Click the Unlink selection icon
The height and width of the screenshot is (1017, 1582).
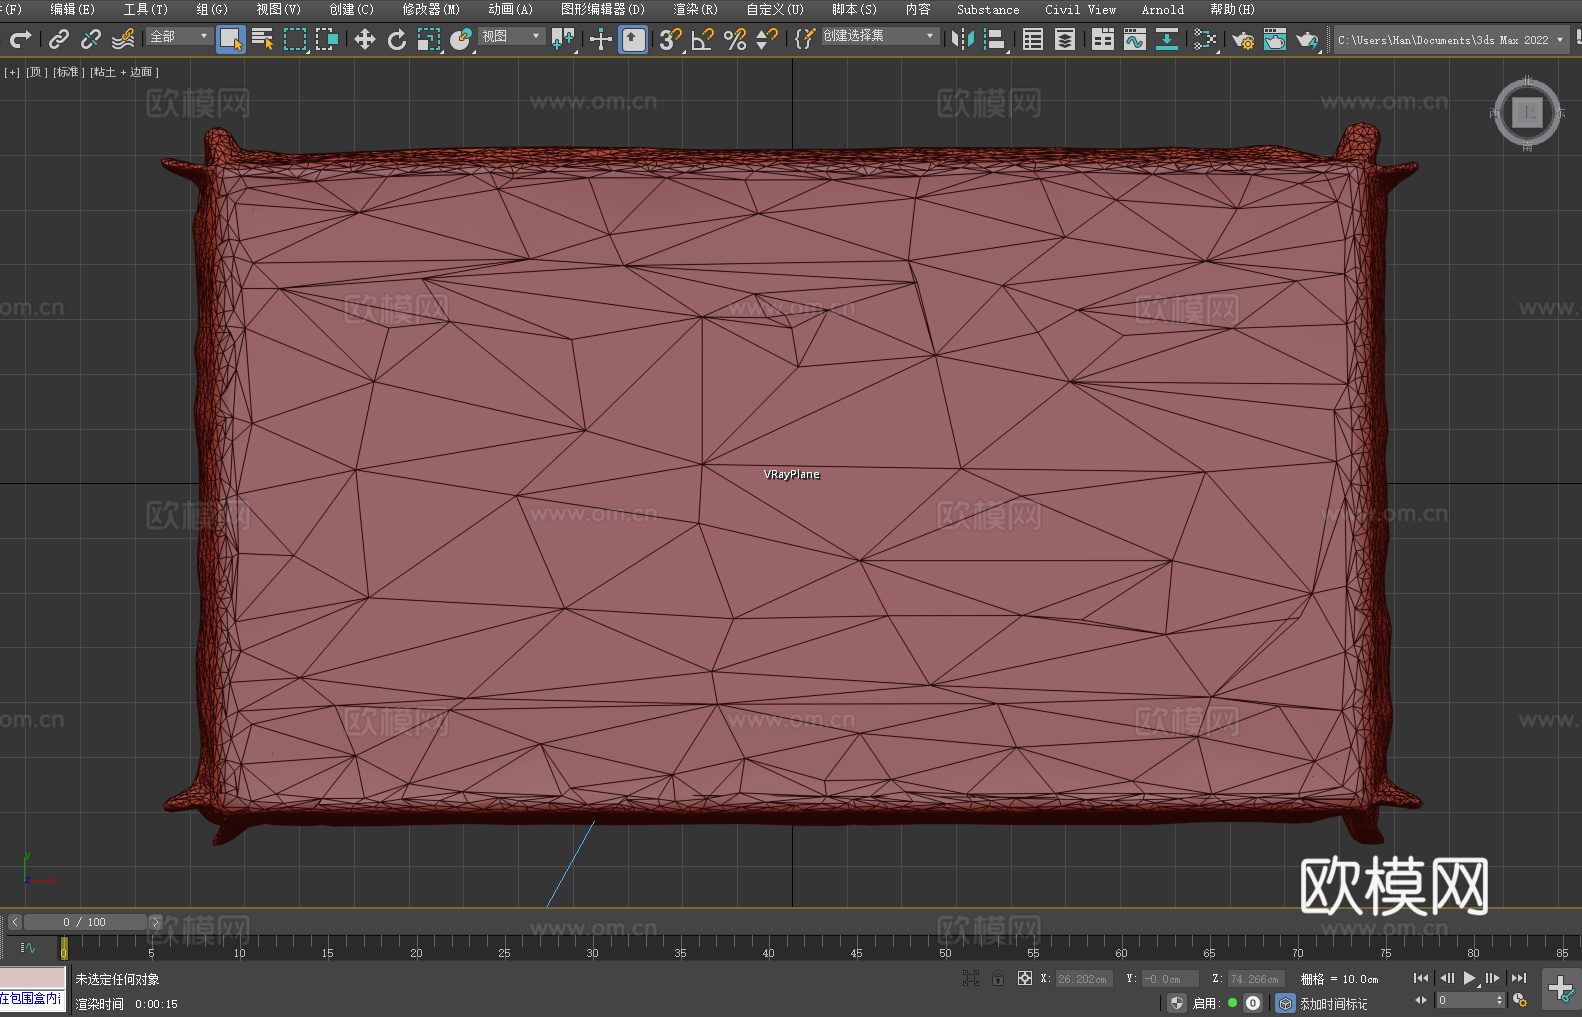pos(91,39)
